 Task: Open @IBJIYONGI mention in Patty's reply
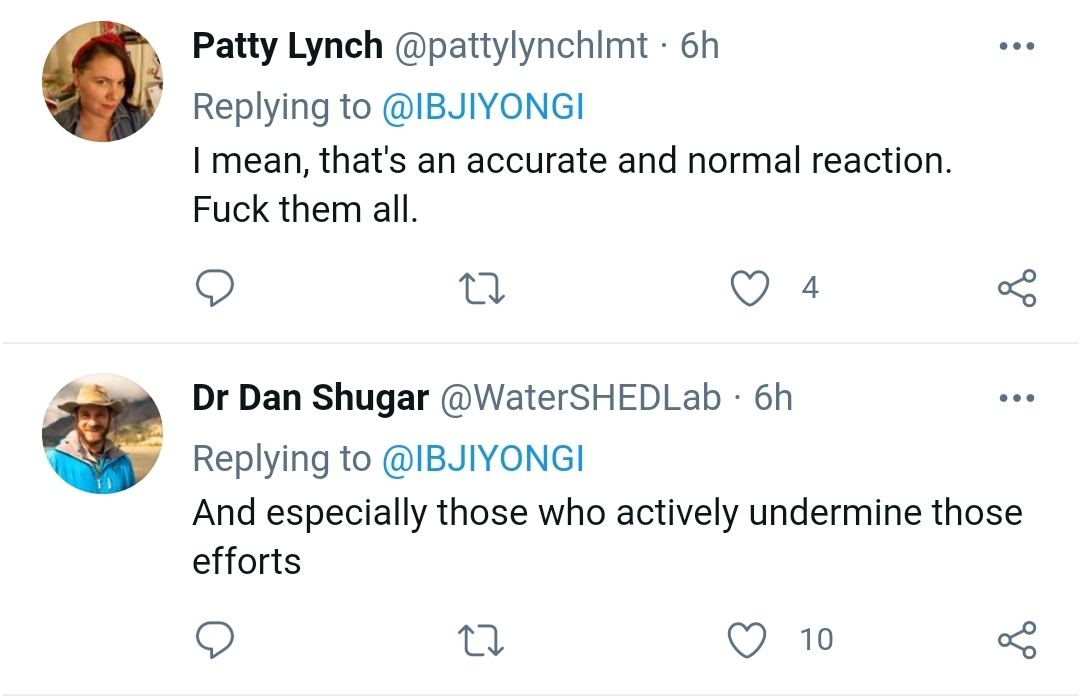pyautogui.click(x=483, y=107)
